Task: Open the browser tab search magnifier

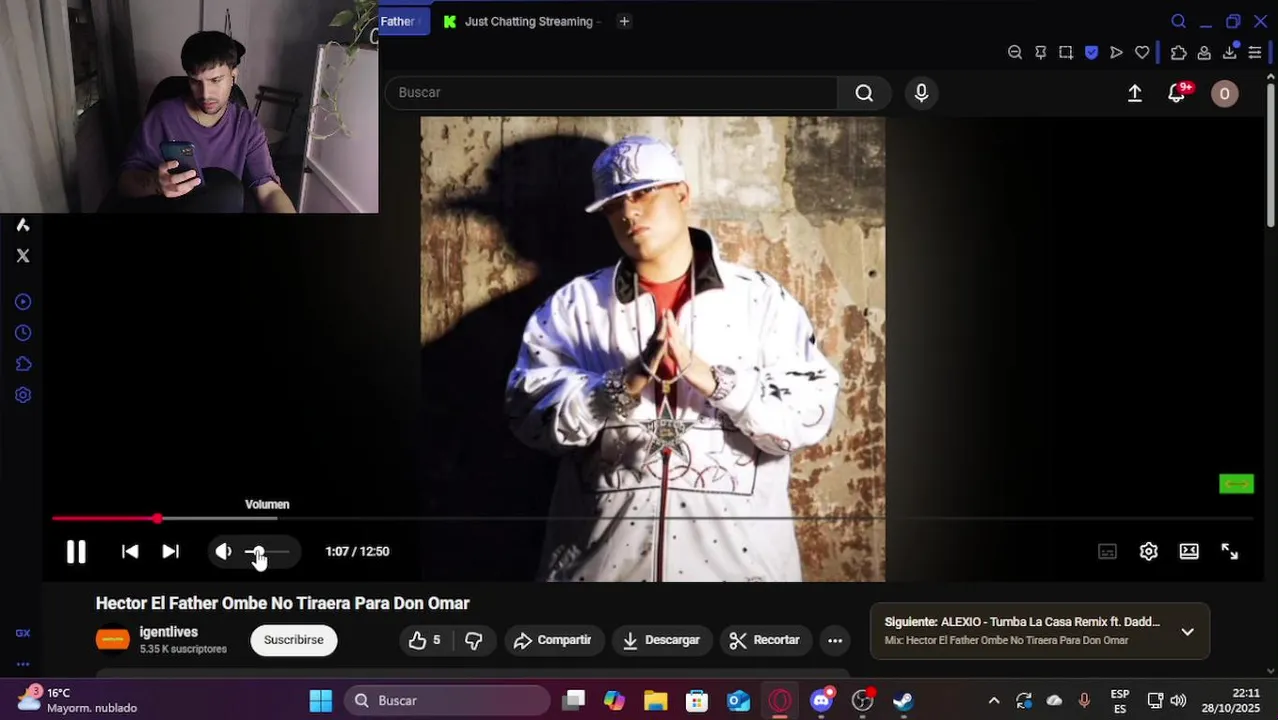Action: click(x=1178, y=21)
